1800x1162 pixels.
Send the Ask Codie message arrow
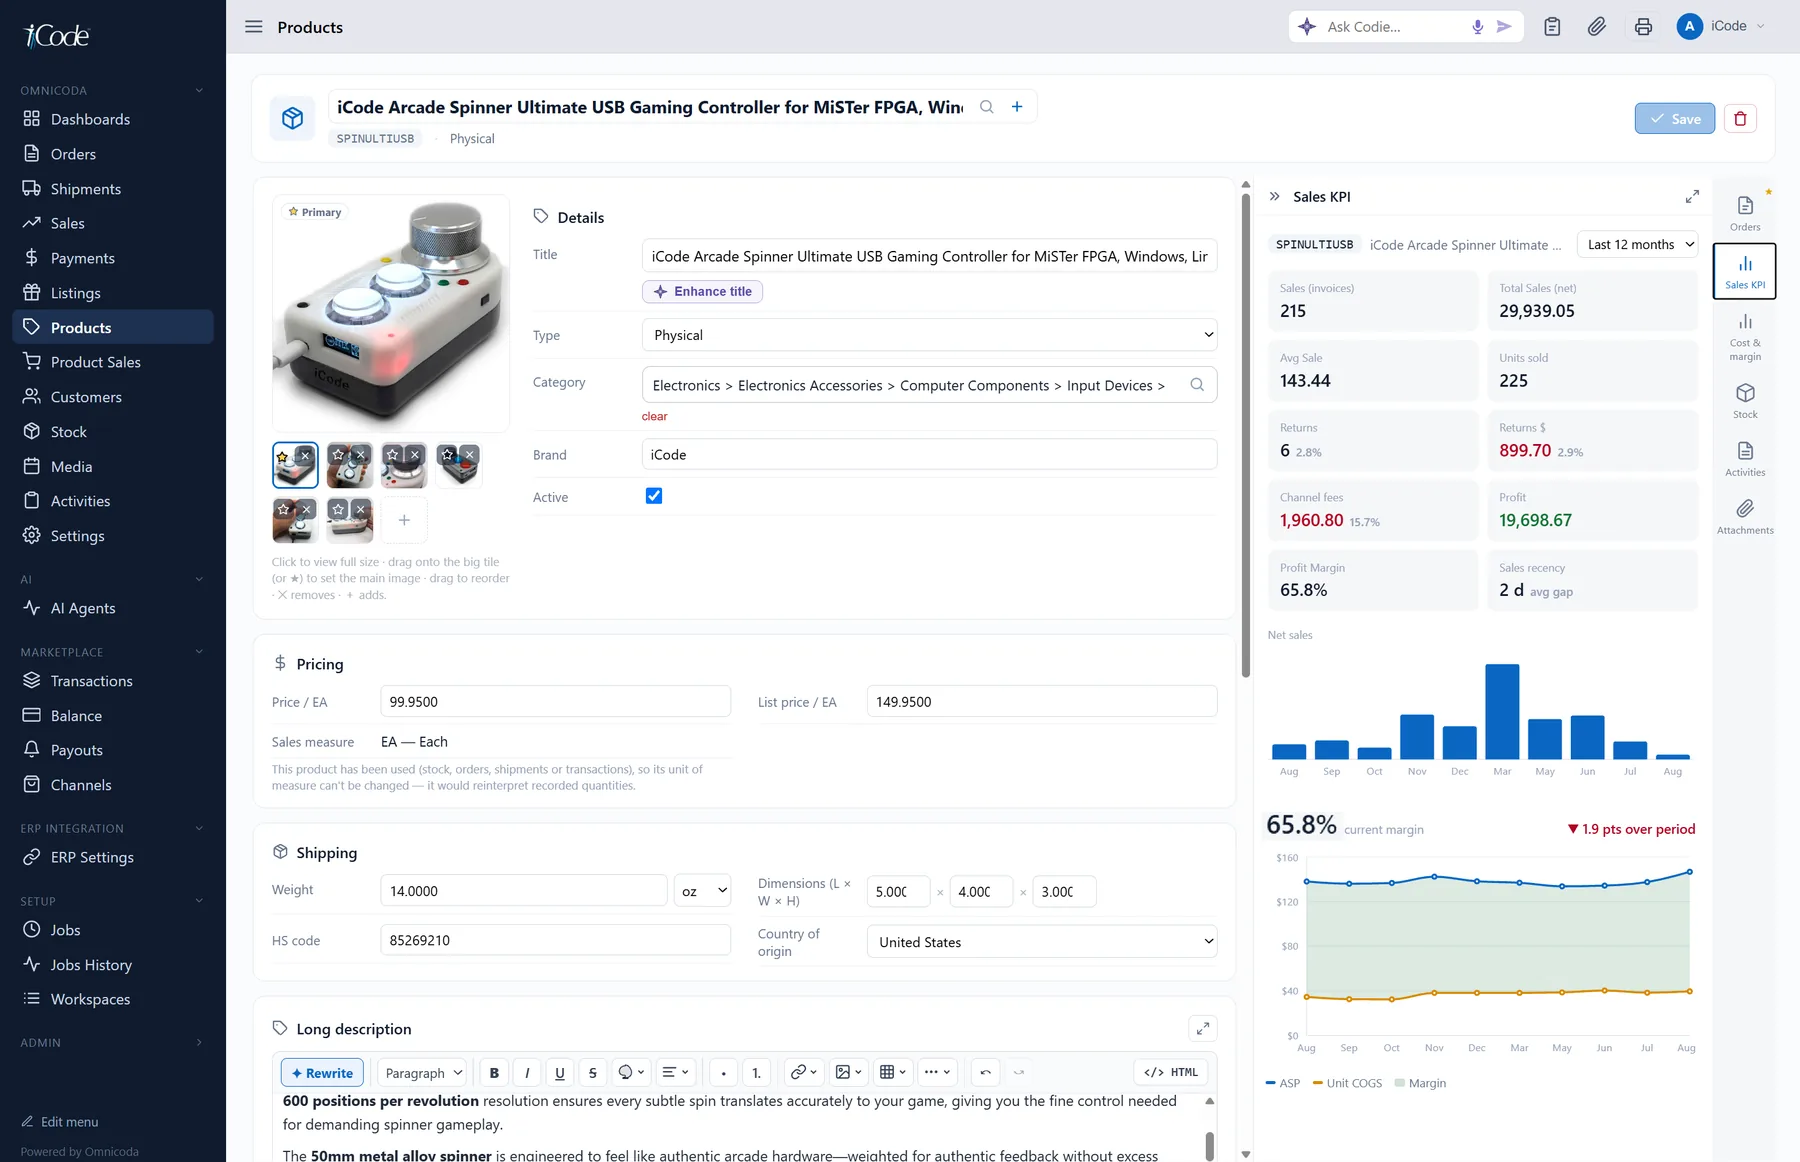point(1504,27)
